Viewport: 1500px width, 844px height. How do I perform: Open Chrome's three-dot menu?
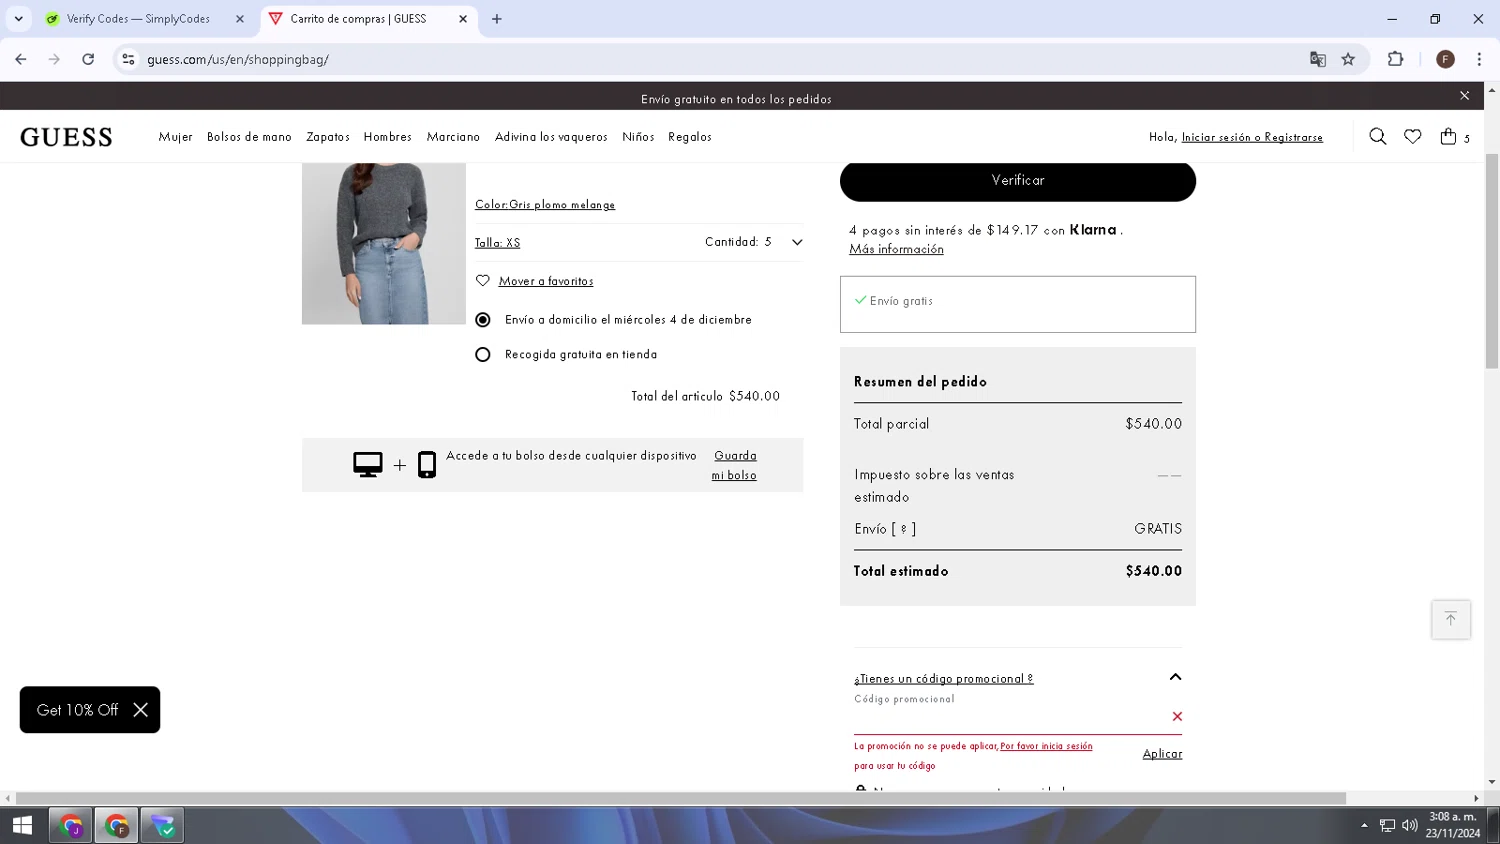tap(1479, 59)
